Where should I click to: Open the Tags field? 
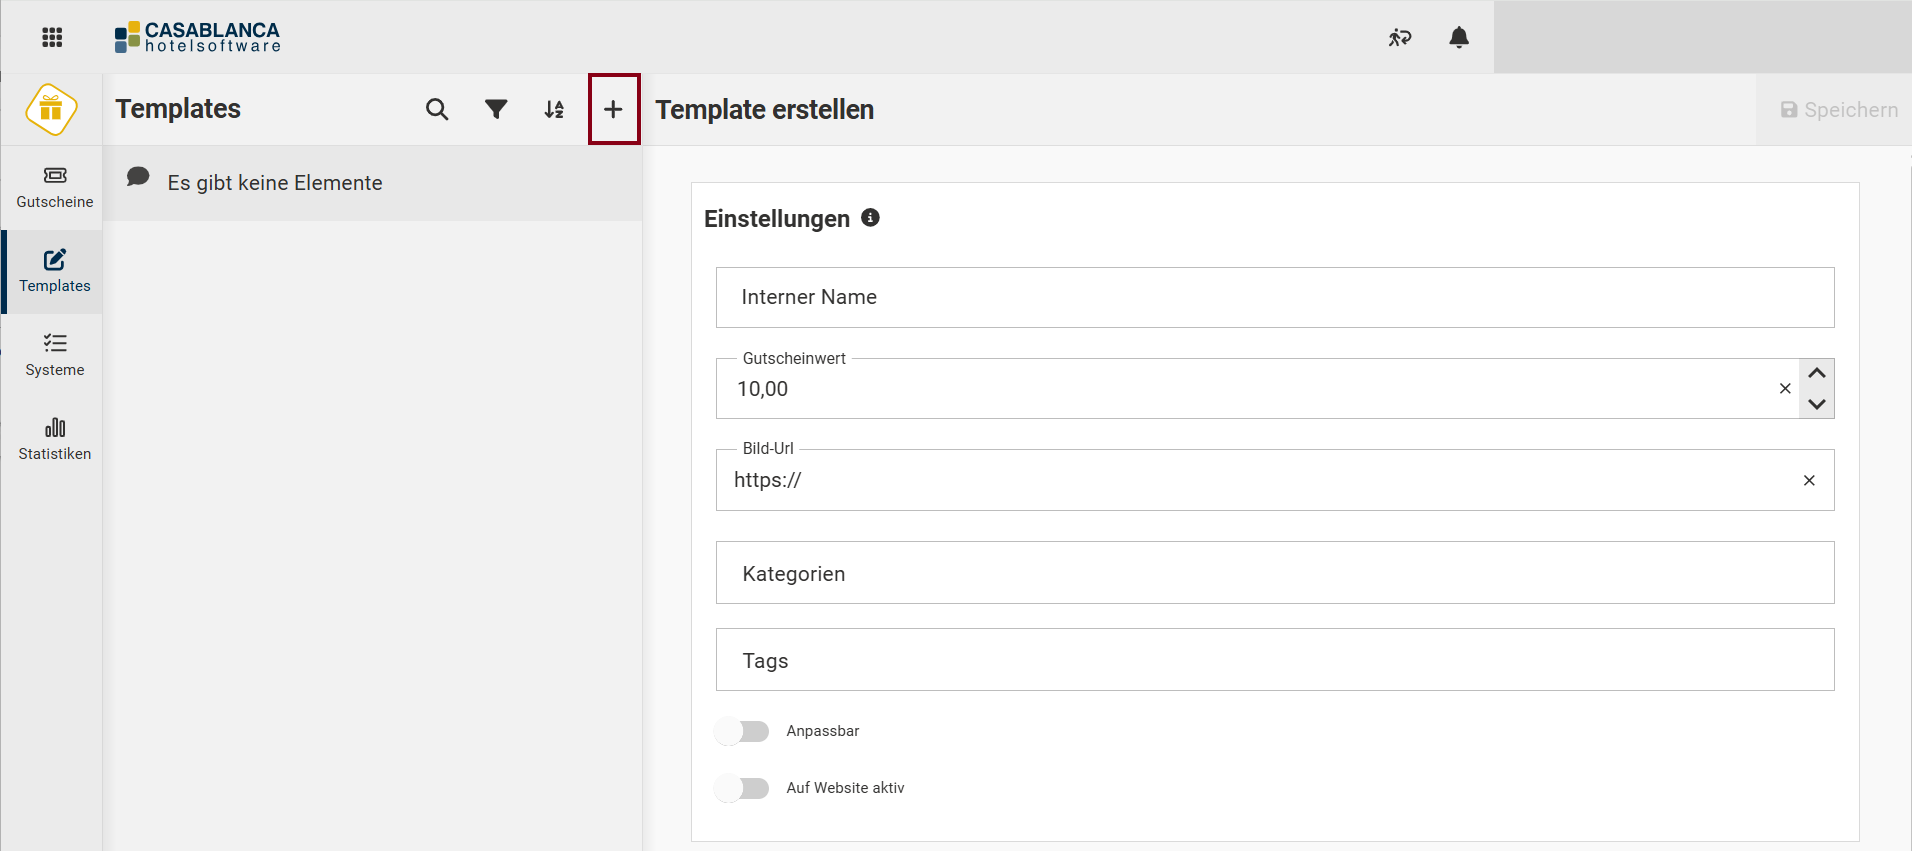(1275, 660)
